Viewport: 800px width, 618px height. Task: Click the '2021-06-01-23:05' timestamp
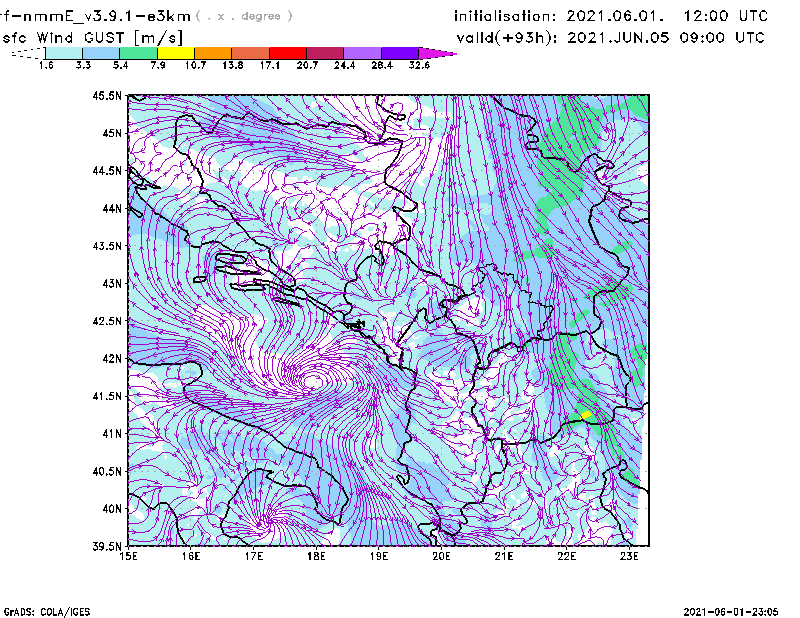click(731, 611)
